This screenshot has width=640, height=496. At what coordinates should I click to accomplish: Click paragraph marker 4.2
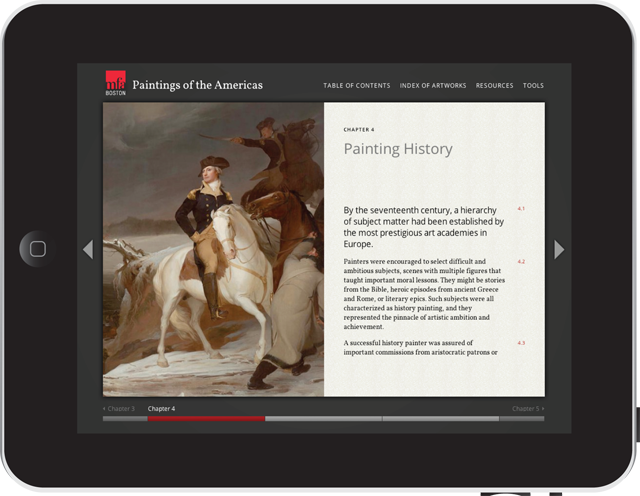521,262
